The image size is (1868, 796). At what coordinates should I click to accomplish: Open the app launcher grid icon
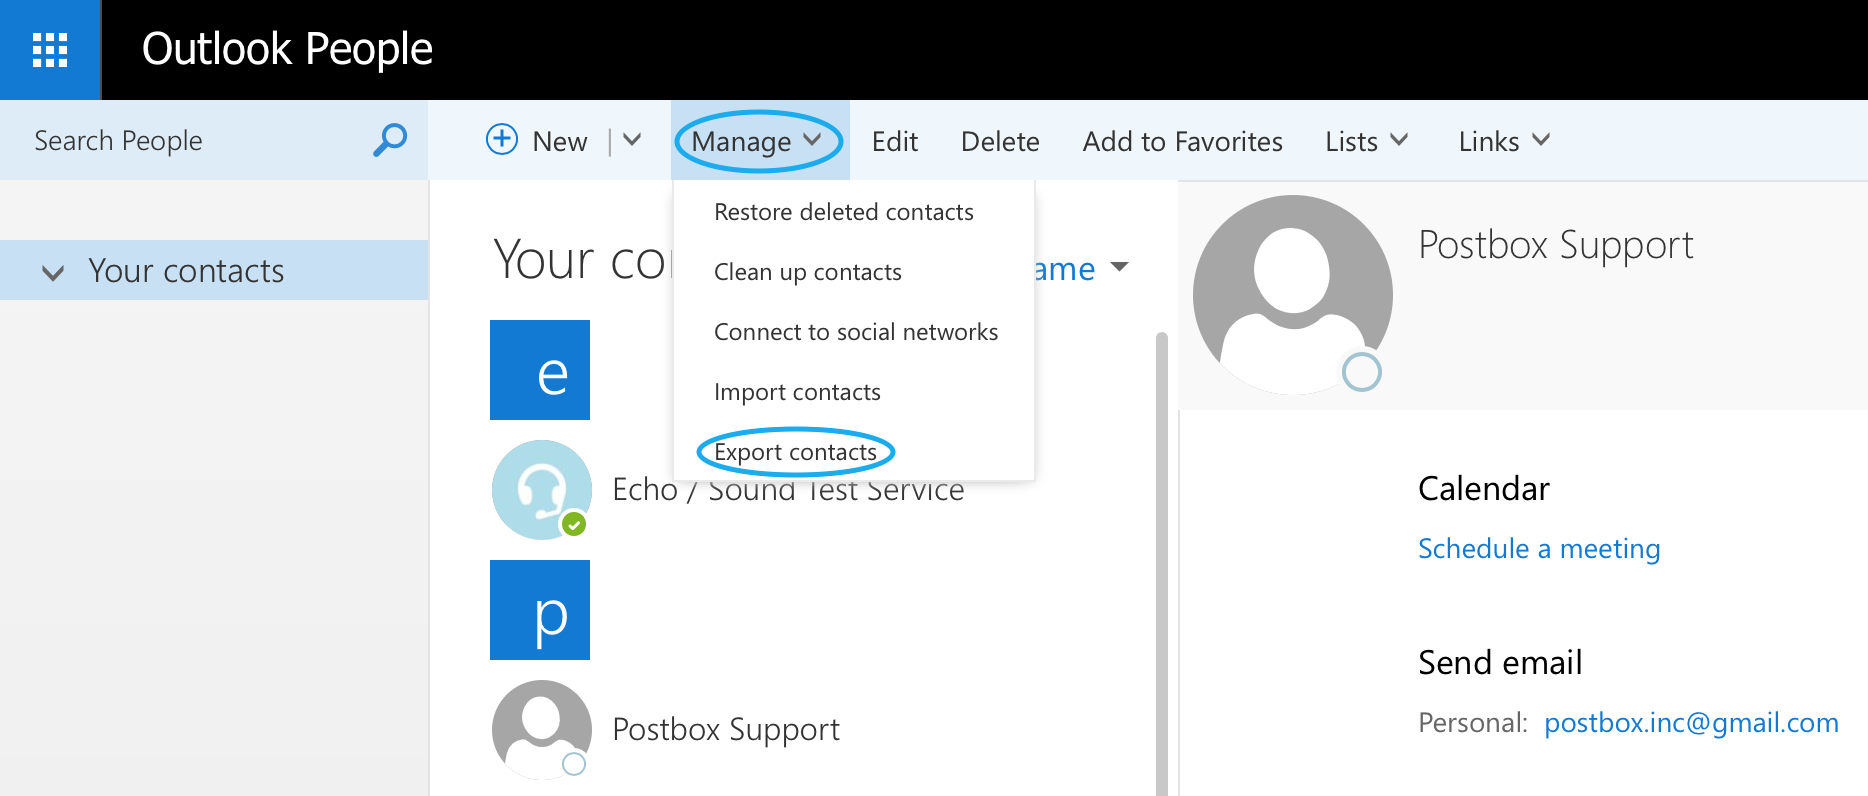tap(50, 49)
